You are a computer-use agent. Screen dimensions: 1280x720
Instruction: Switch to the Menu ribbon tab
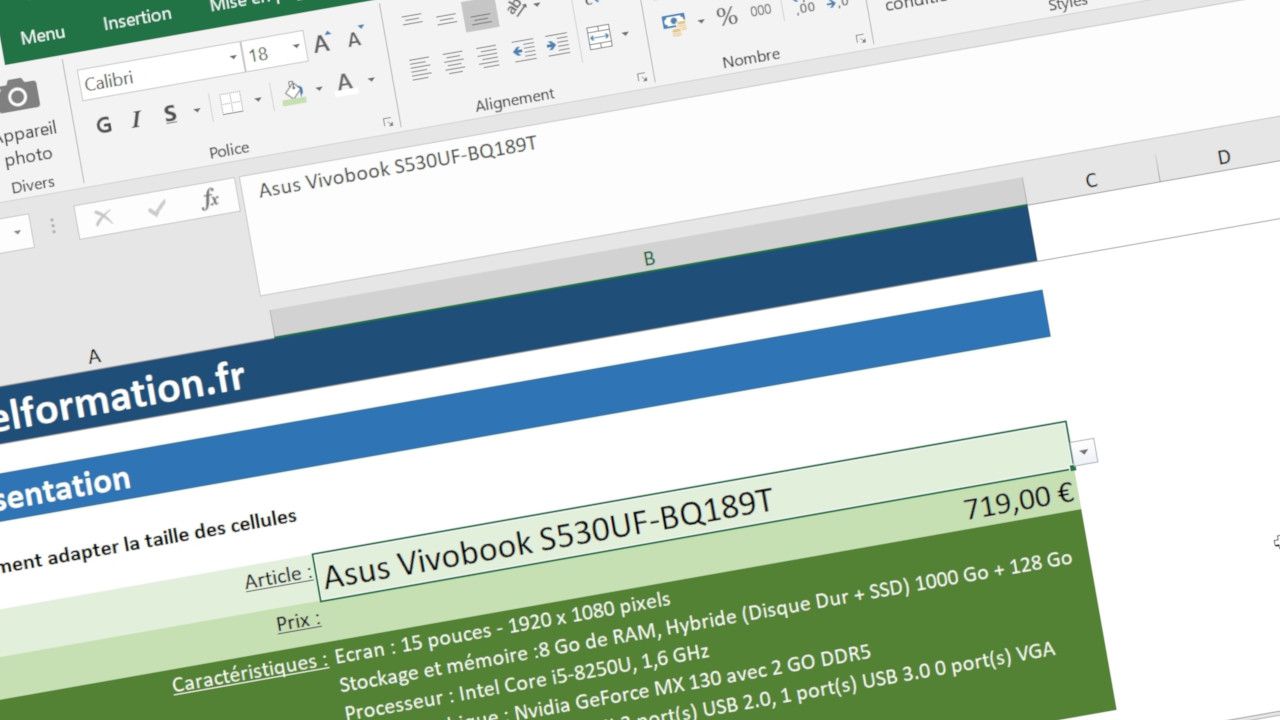pyautogui.click(x=42, y=36)
